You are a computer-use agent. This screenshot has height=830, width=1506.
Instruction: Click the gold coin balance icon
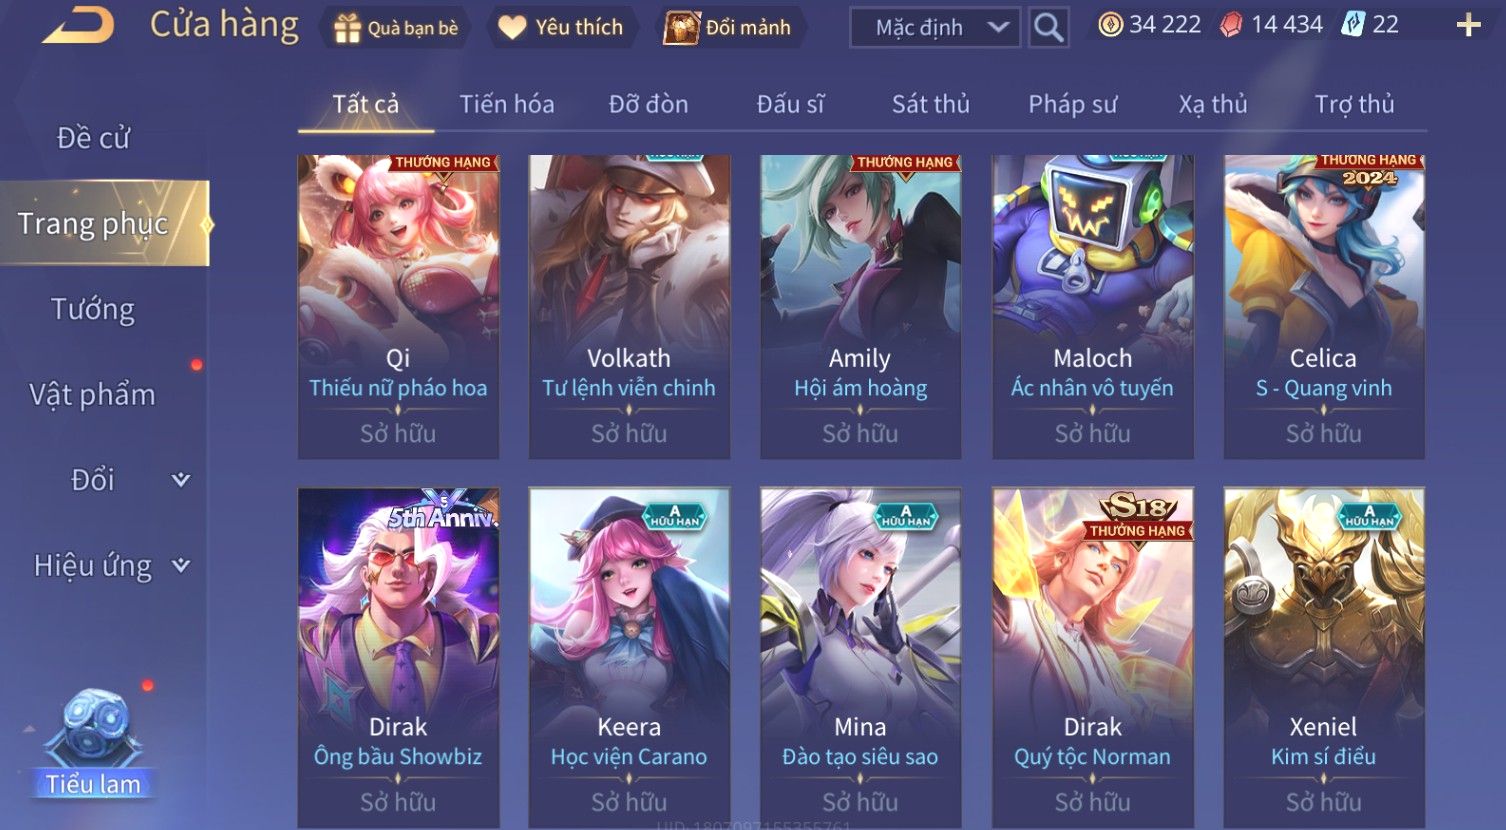pos(1110,24)
